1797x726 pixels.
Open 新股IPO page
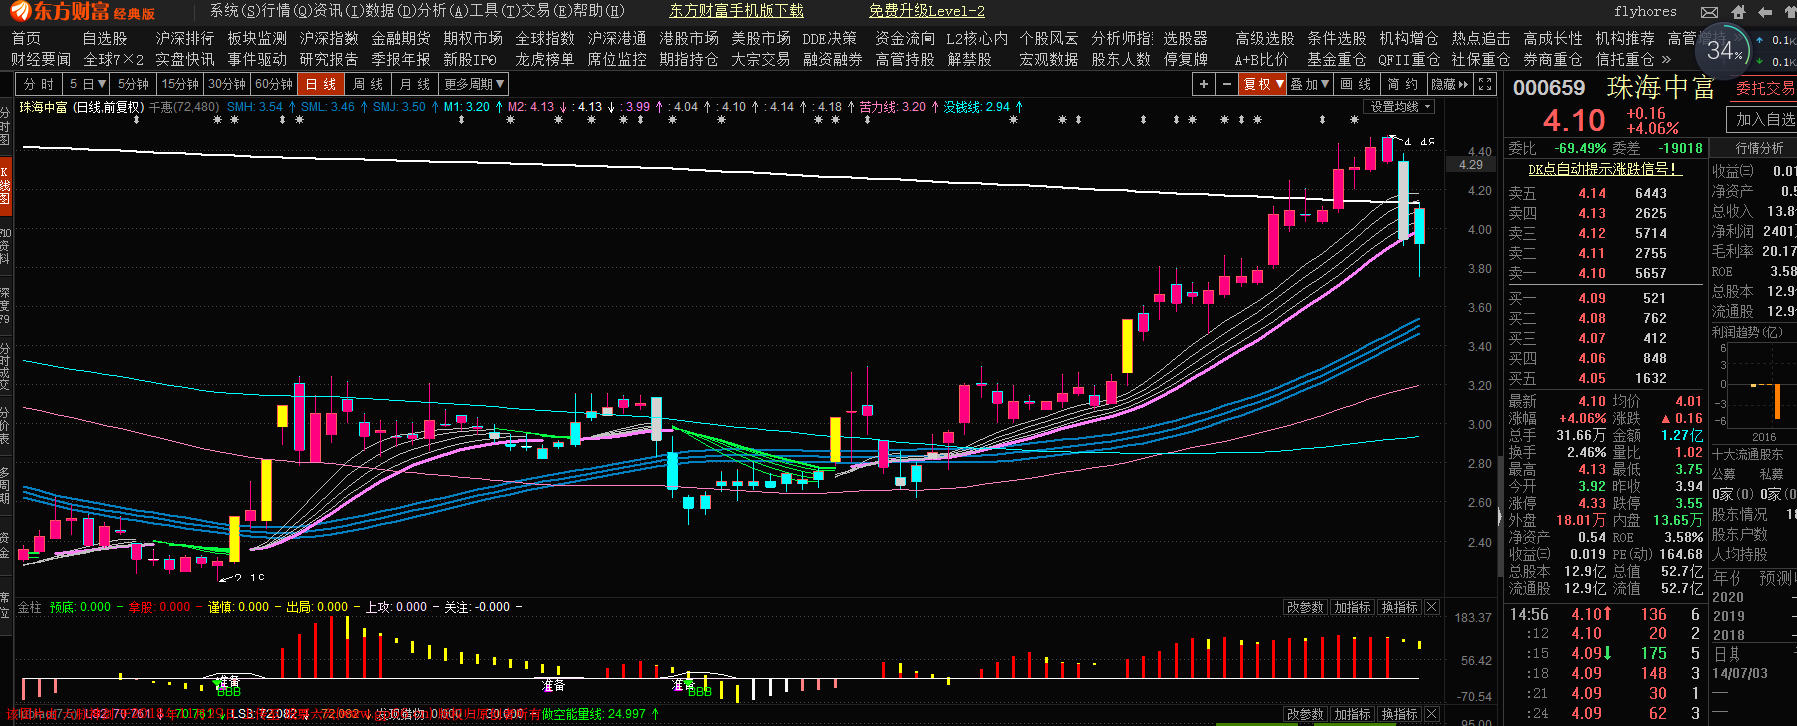point(470,59)
